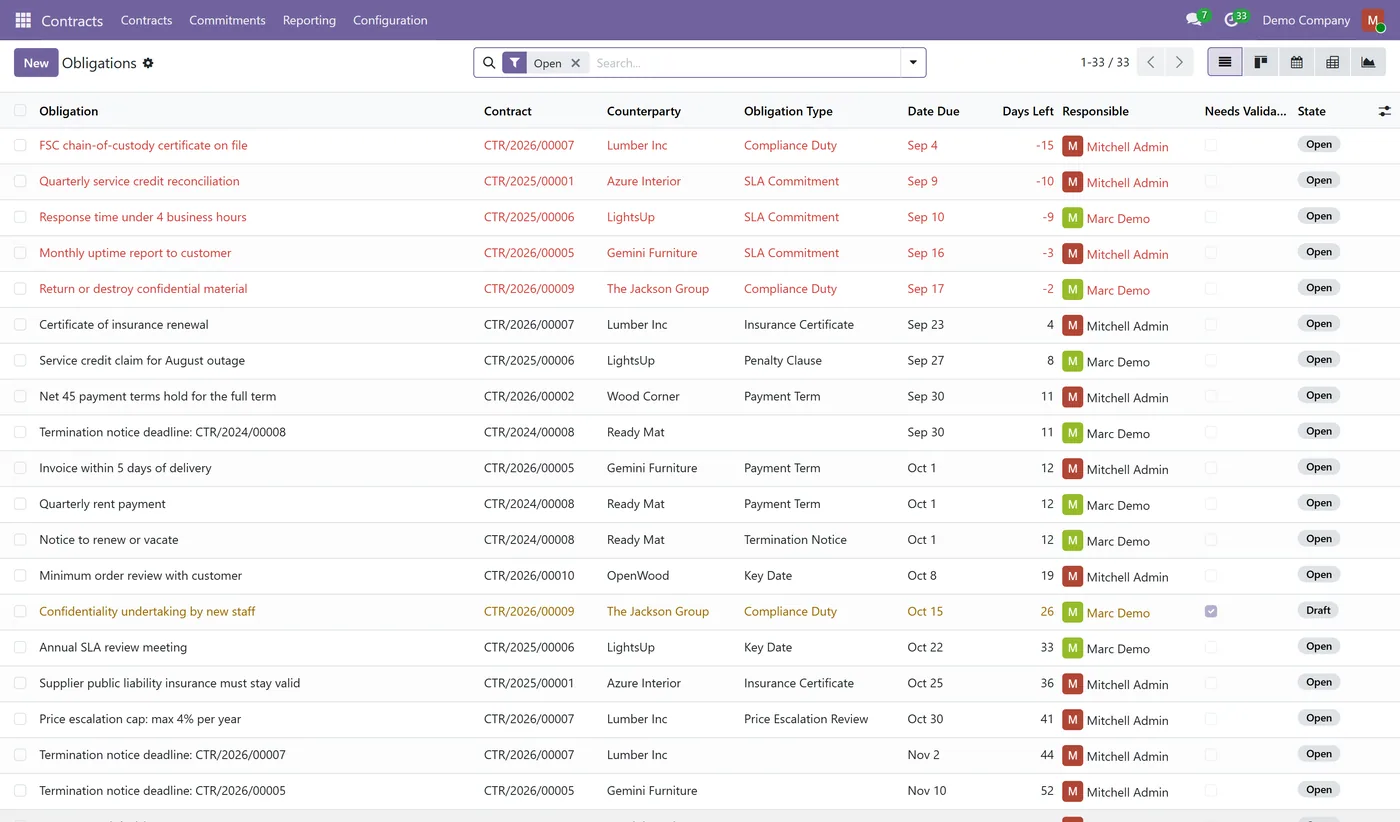The width and height of the screenshot is (1400, 822).
Task: Sort by the Obligation Type column header
Action: click(x=788, y=111)
